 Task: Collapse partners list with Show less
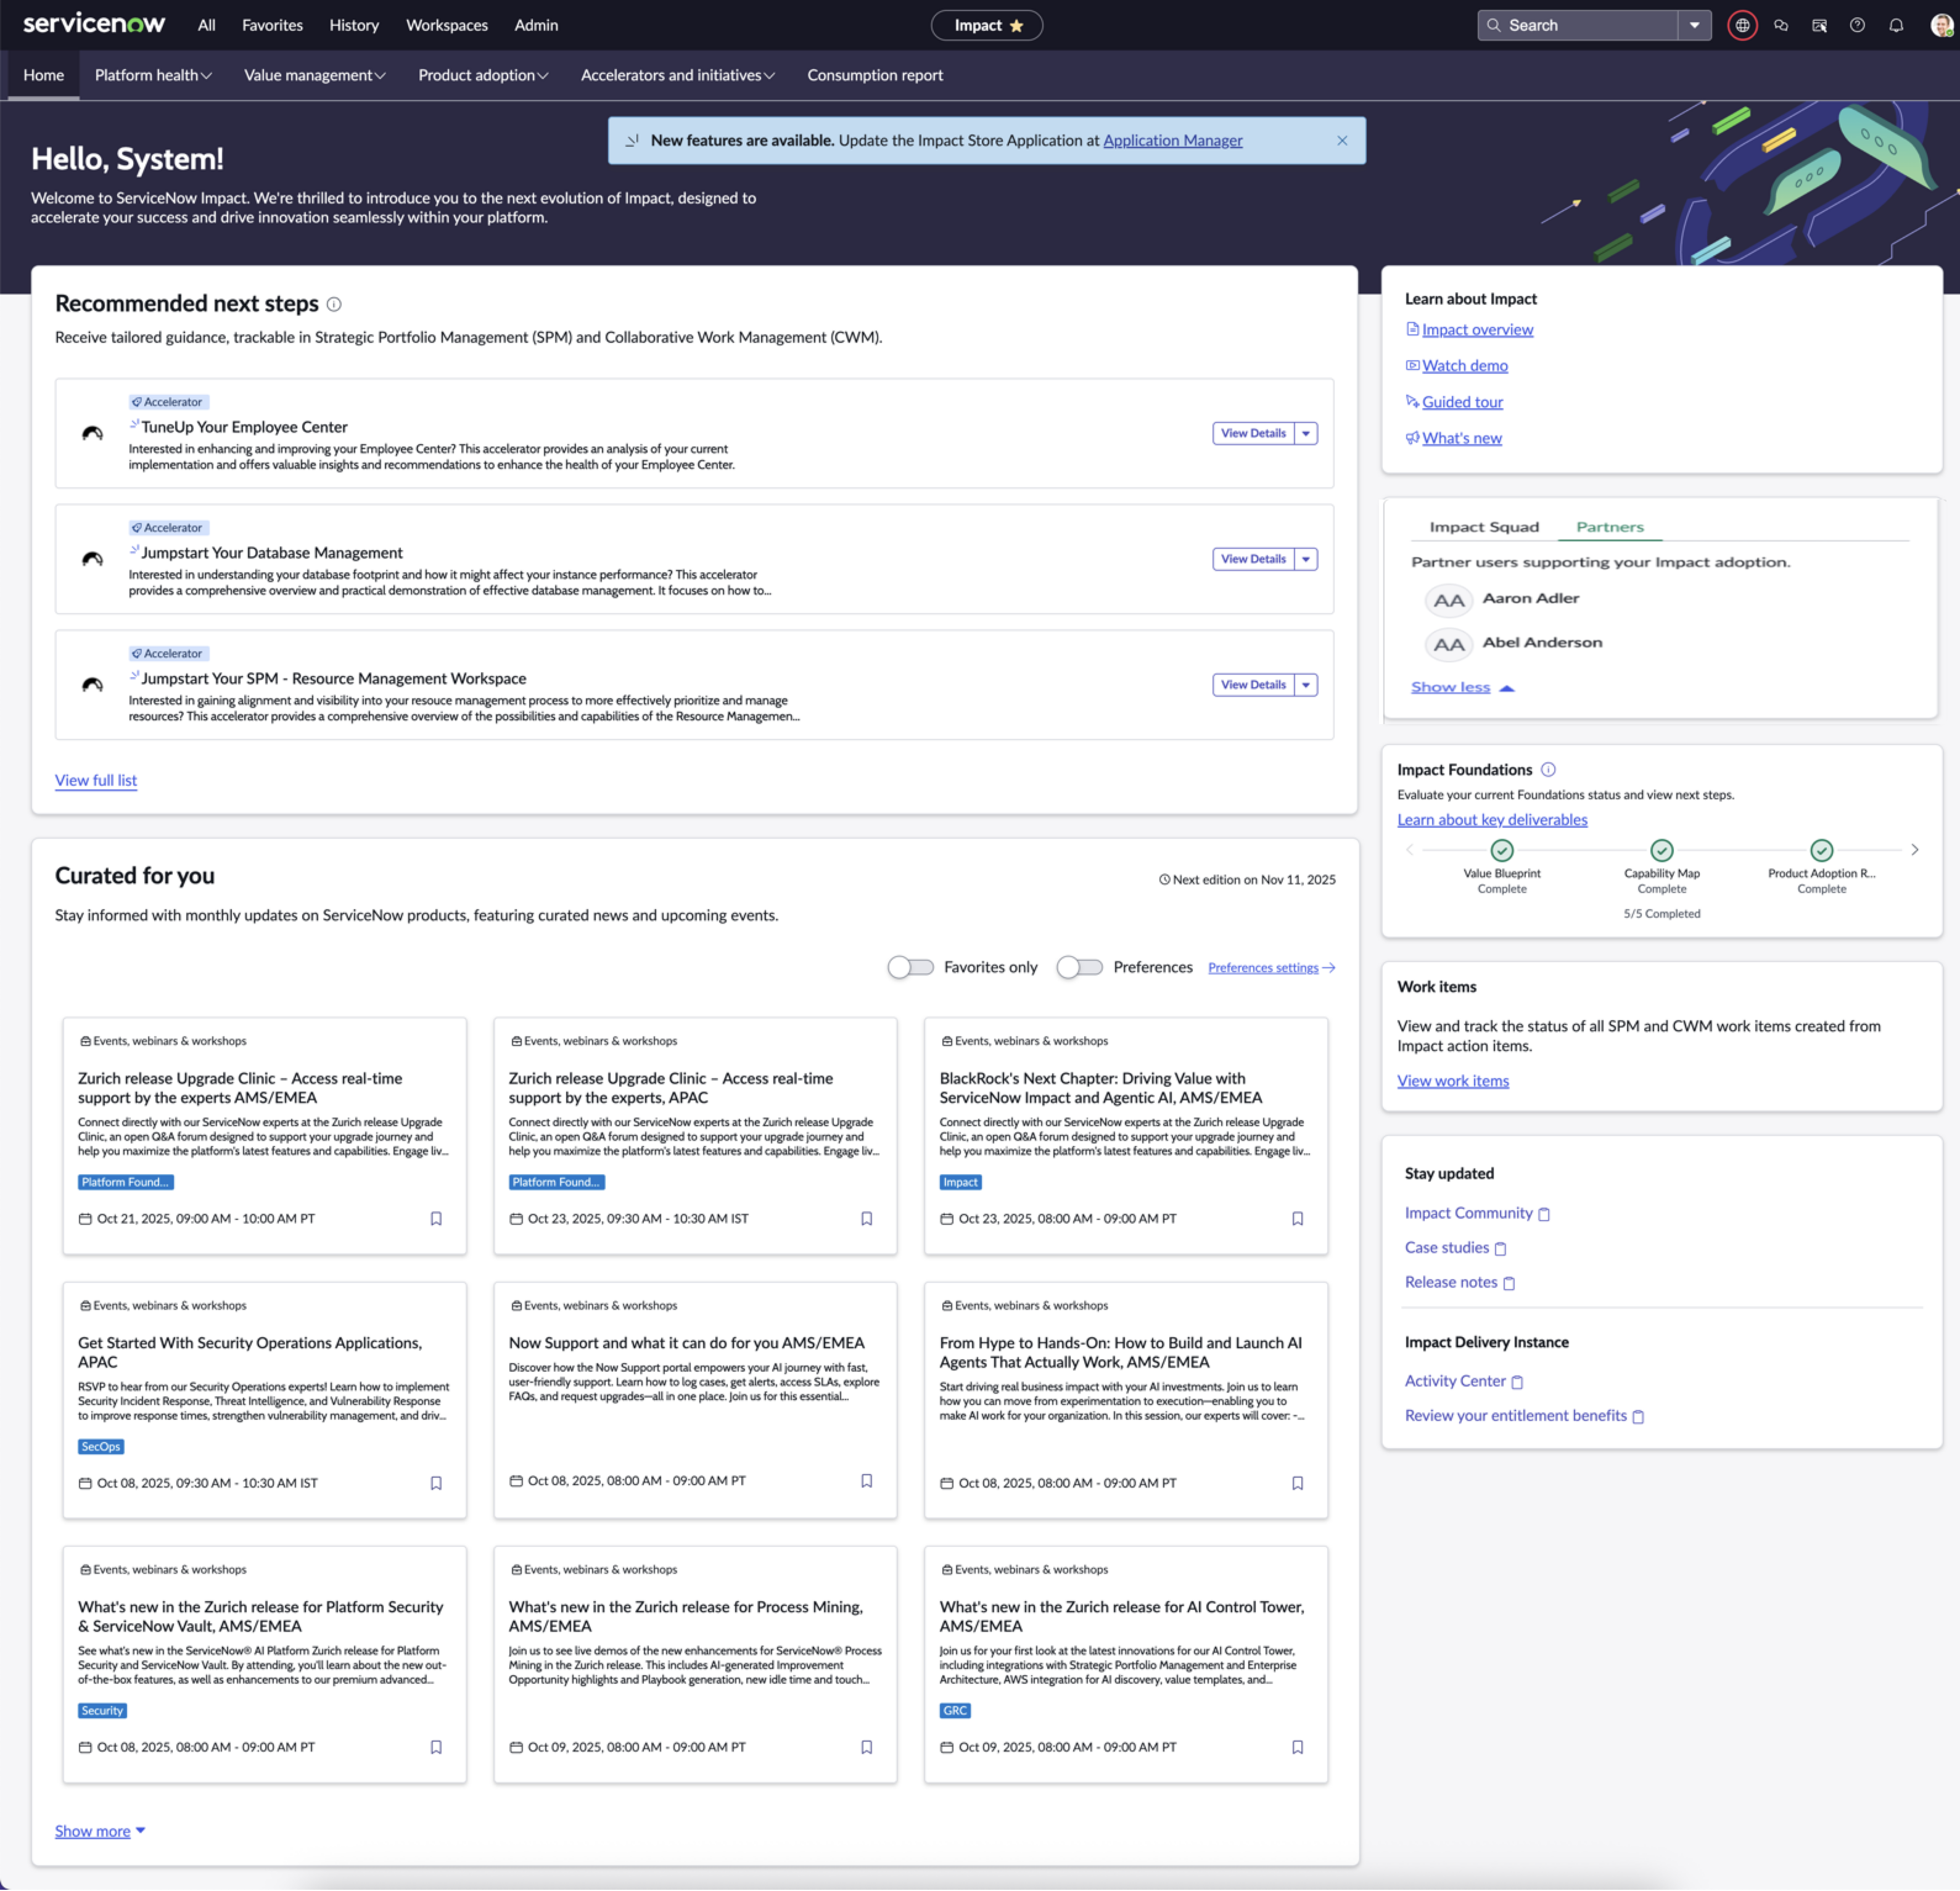[x=1462, y=687]
